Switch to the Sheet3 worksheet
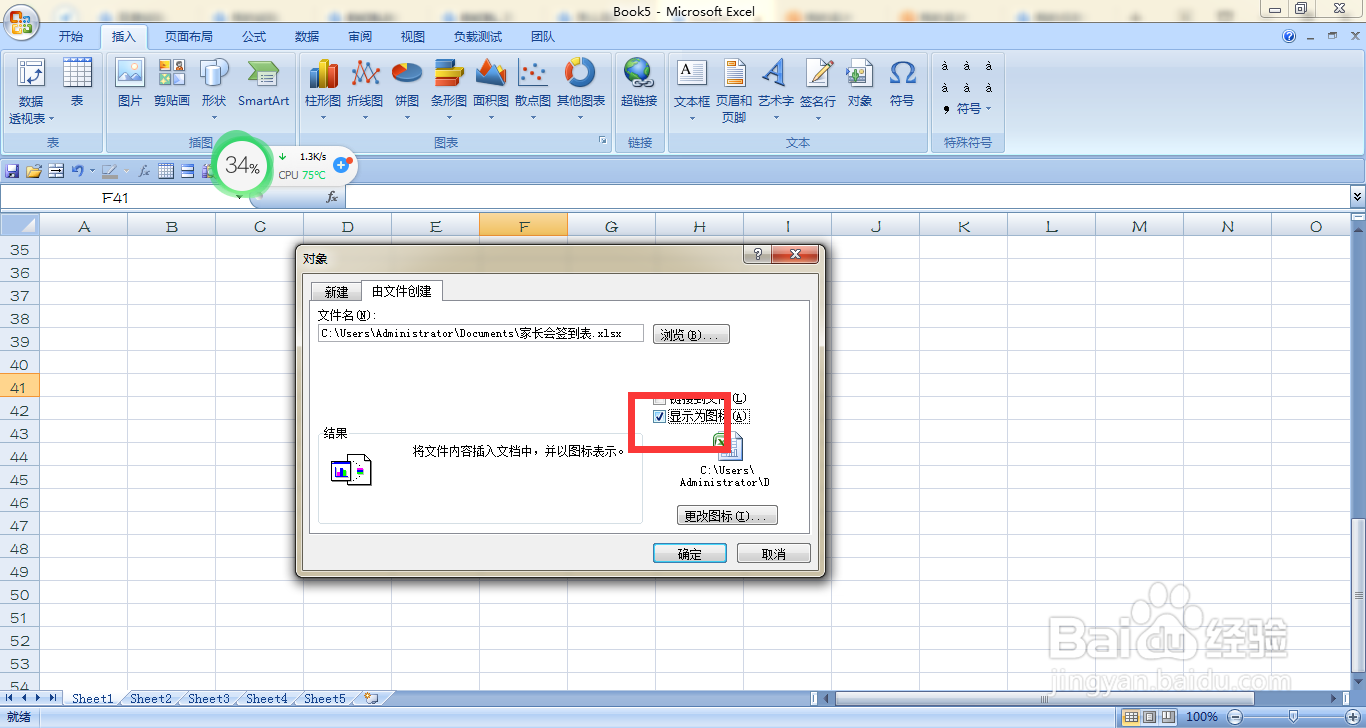The image size is (1366, 728). coord(207,698)
